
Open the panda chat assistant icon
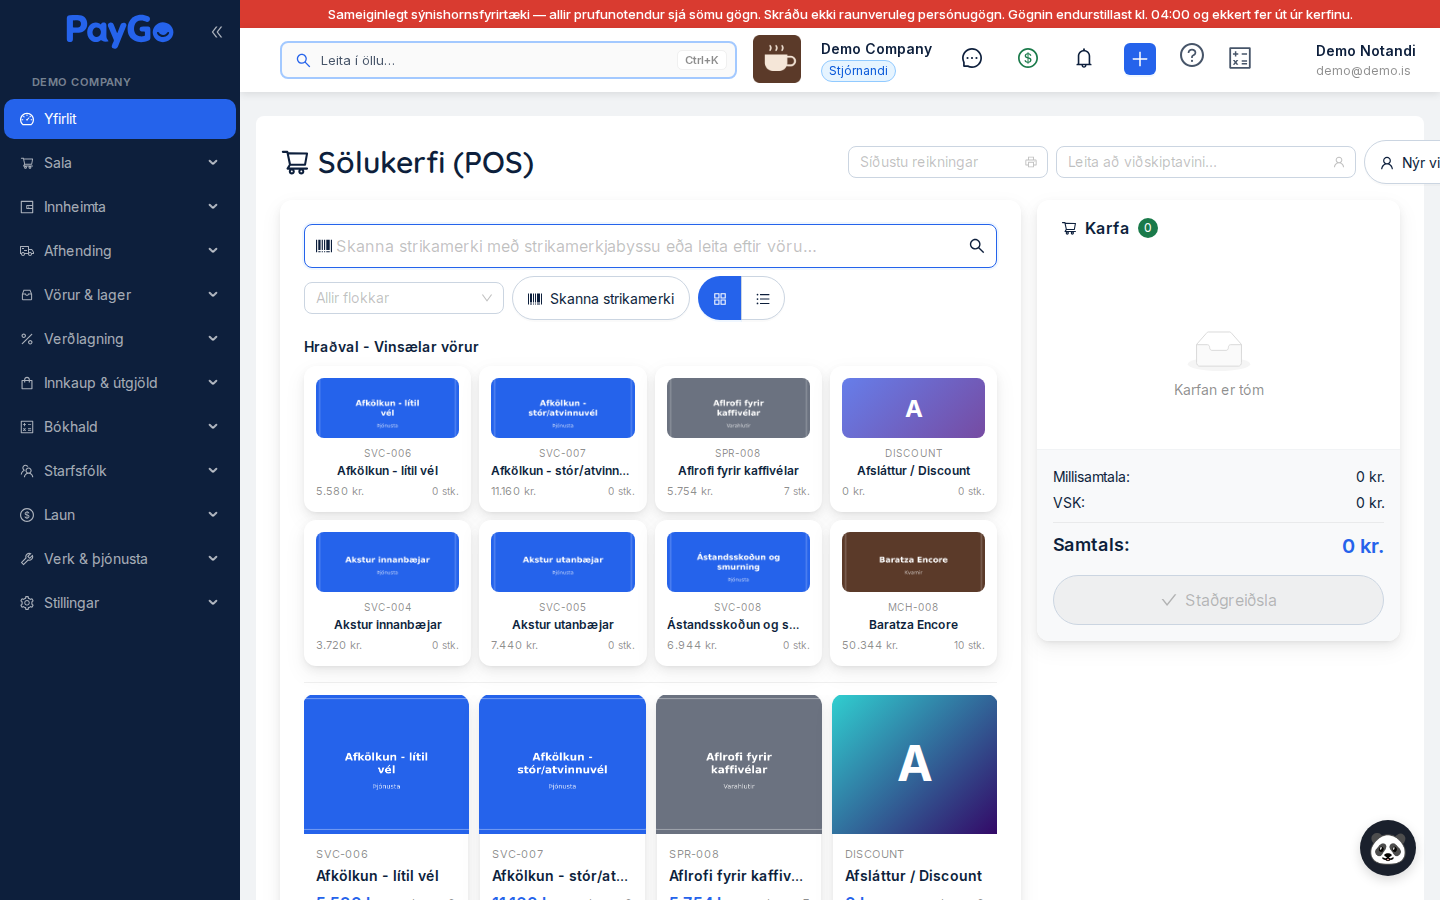coord(1388,848)
